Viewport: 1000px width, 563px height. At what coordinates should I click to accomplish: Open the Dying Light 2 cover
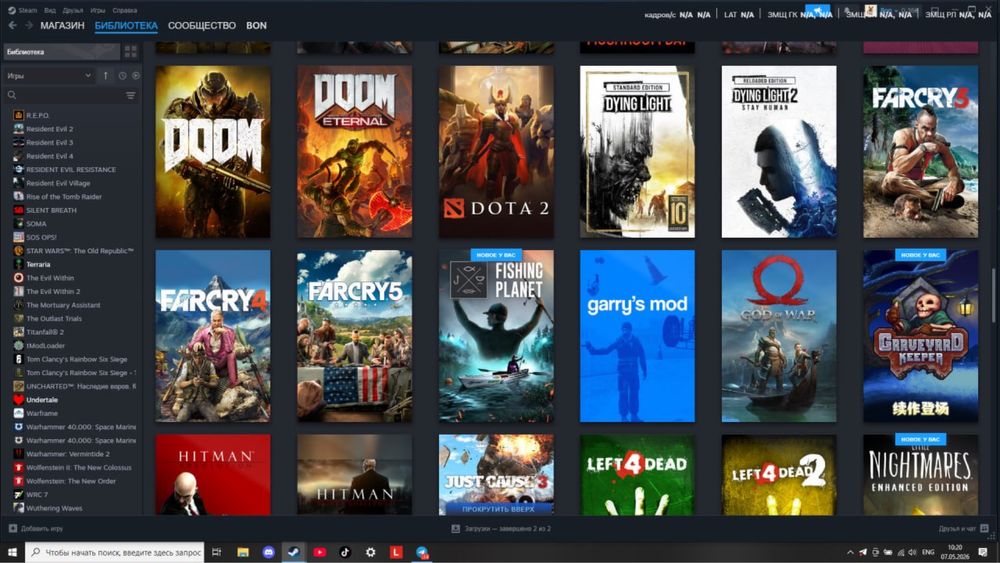(779, 152)
